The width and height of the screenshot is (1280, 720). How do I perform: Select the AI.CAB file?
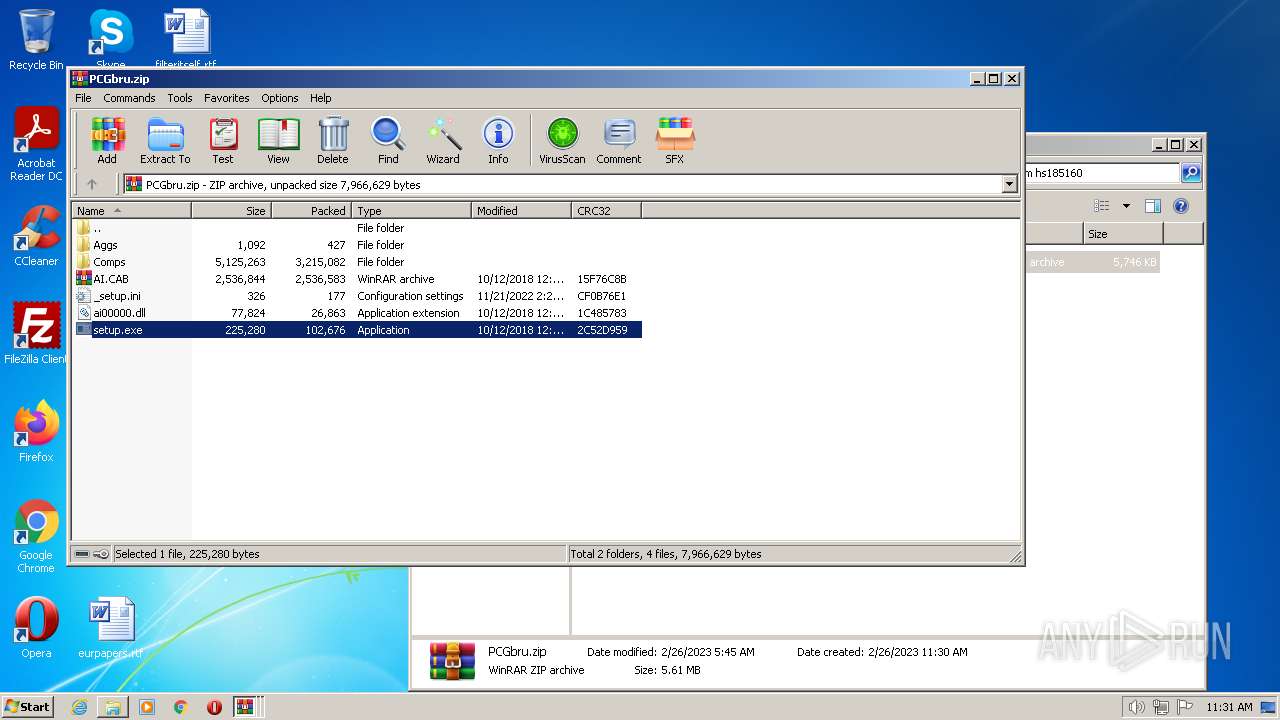pyautogui.click(x=357, y=279)
